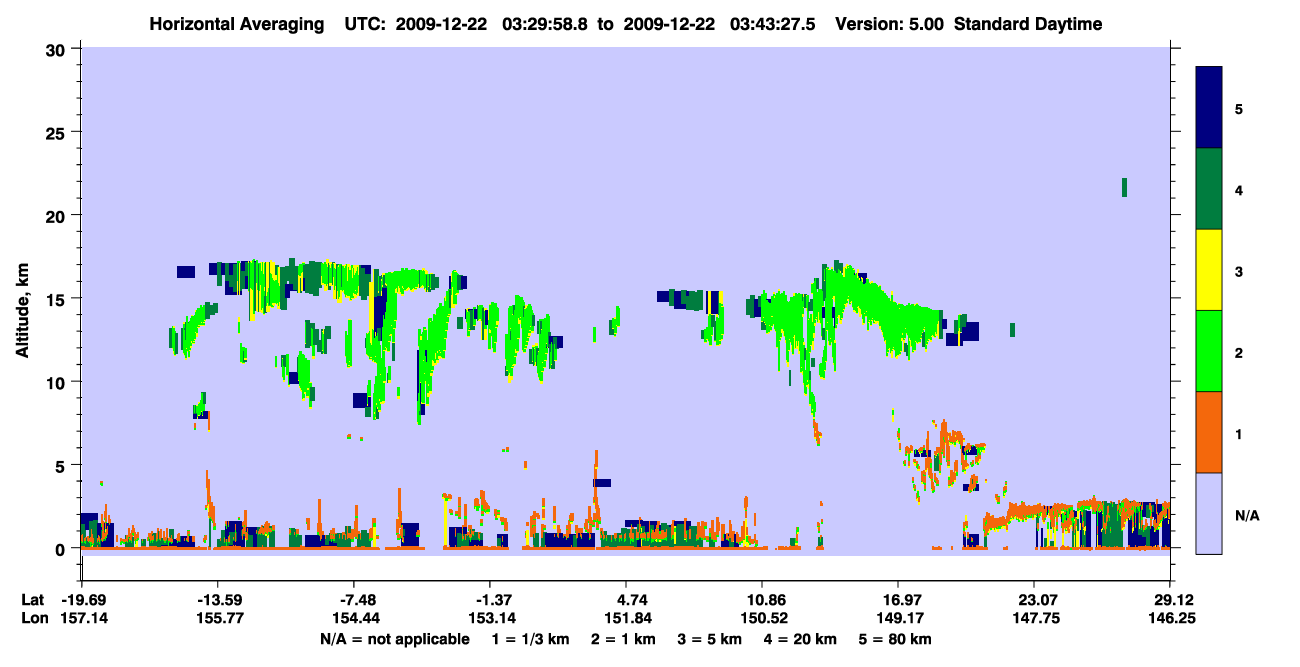
Task: Click the legend entry '3 = 5 km'
Action: pos(711,639)
